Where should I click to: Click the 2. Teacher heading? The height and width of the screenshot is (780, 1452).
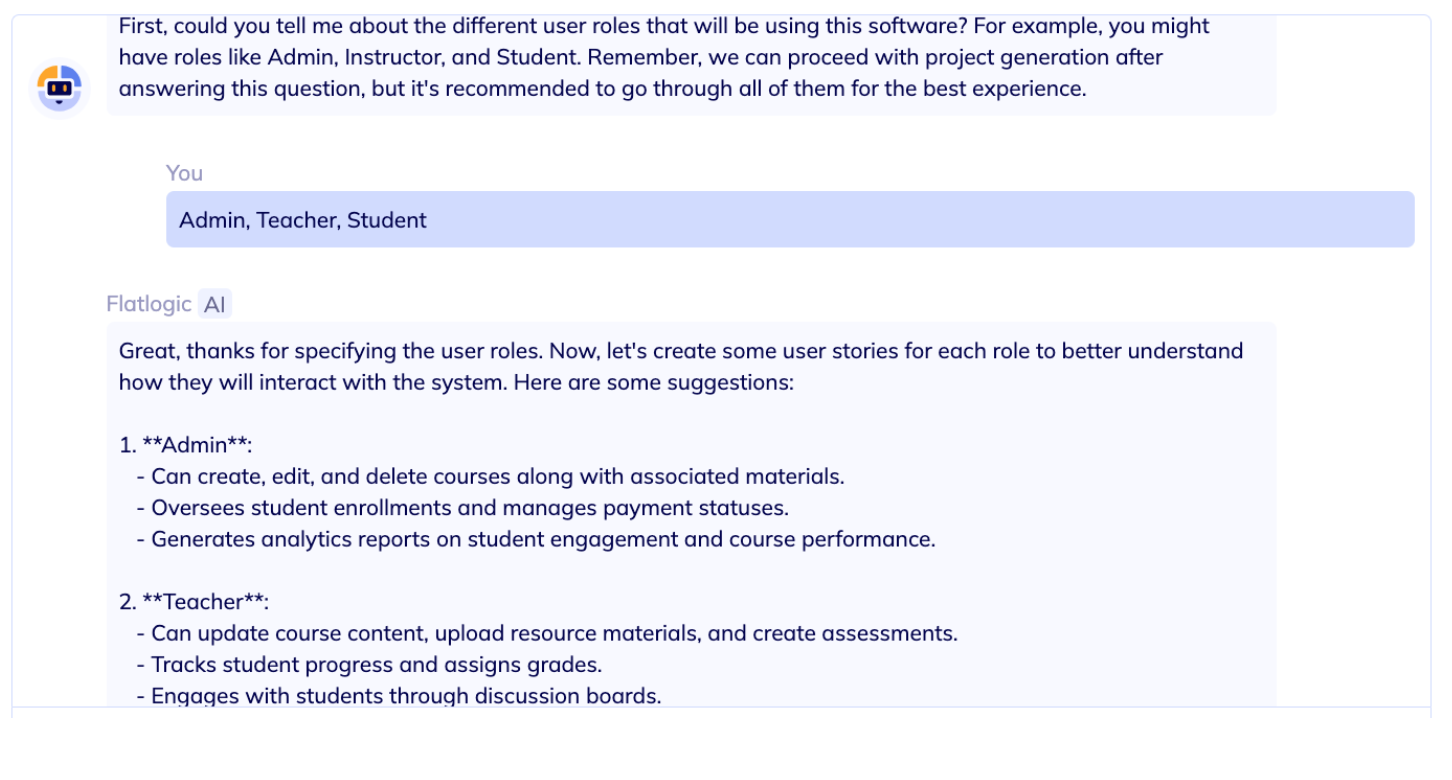point(194,602)
